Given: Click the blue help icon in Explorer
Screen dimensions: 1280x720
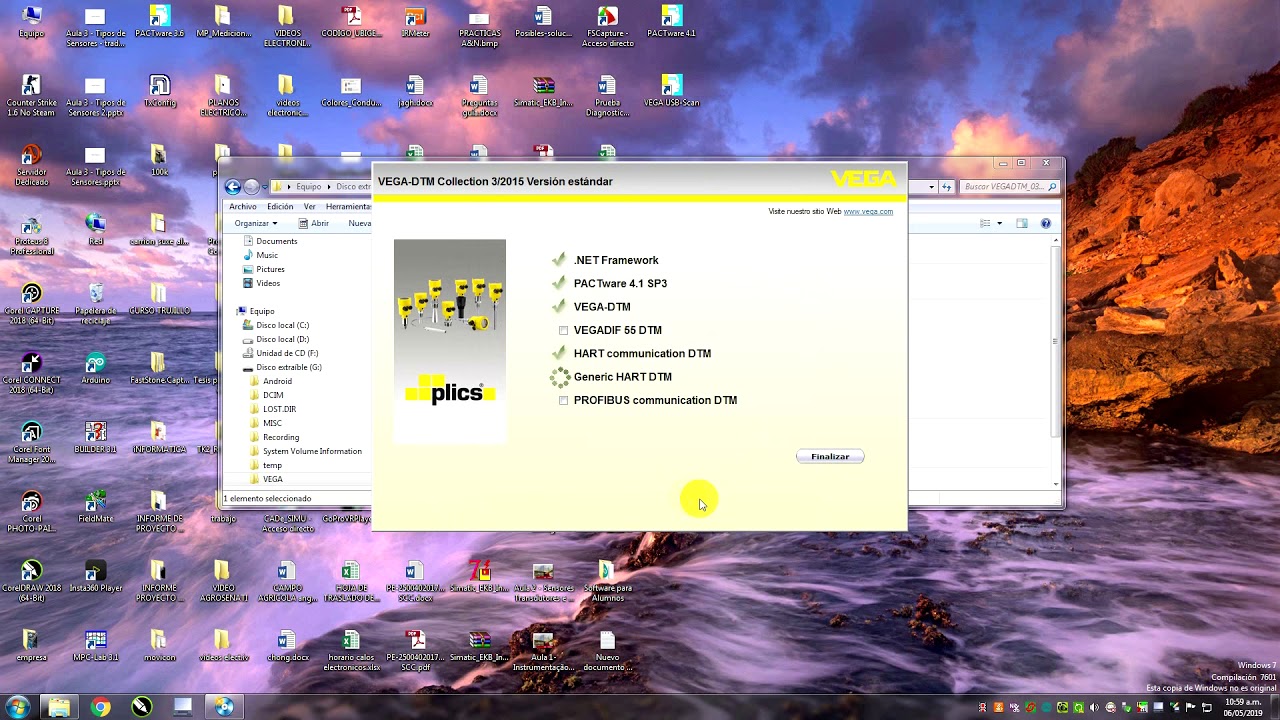Looking at the screenshot, I should pos(1046,224).
